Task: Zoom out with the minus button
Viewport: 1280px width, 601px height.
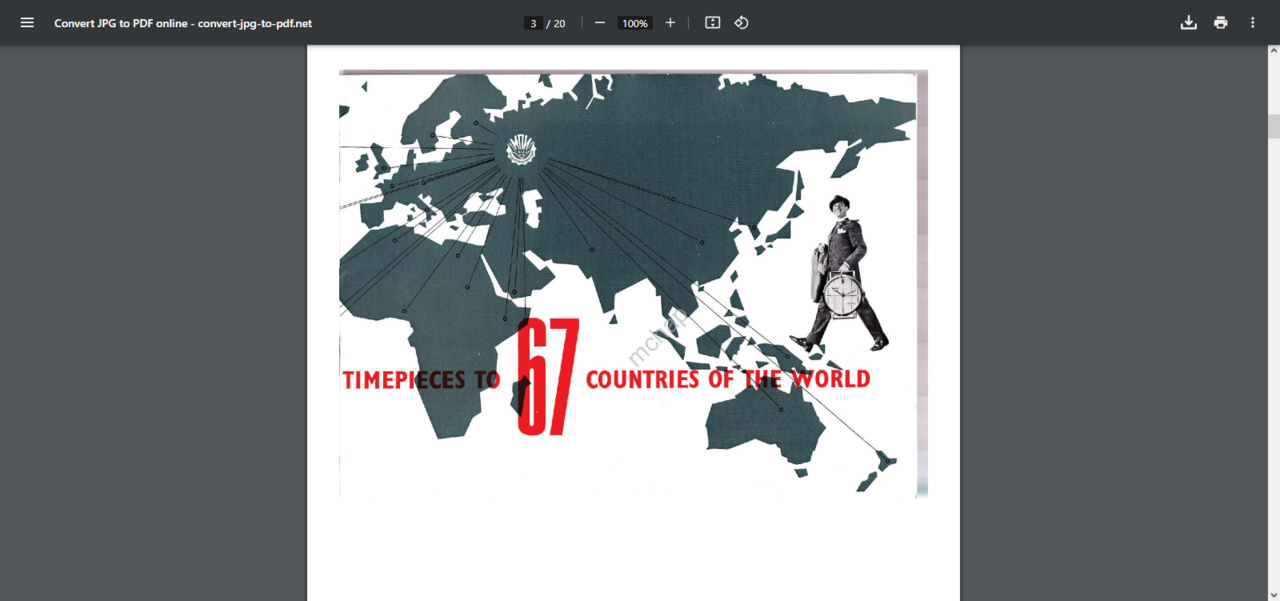Action: click(x=600, y=22)
